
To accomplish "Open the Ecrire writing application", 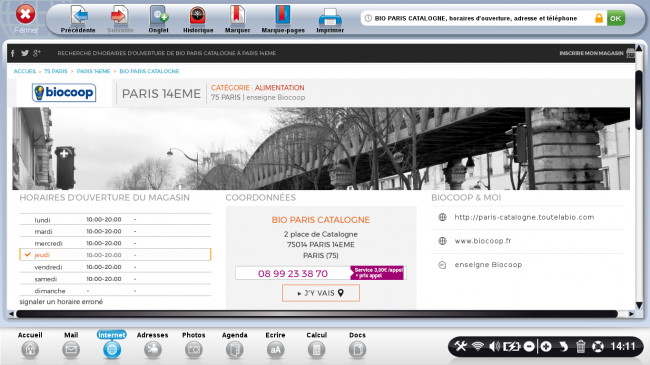I will 275,345.
